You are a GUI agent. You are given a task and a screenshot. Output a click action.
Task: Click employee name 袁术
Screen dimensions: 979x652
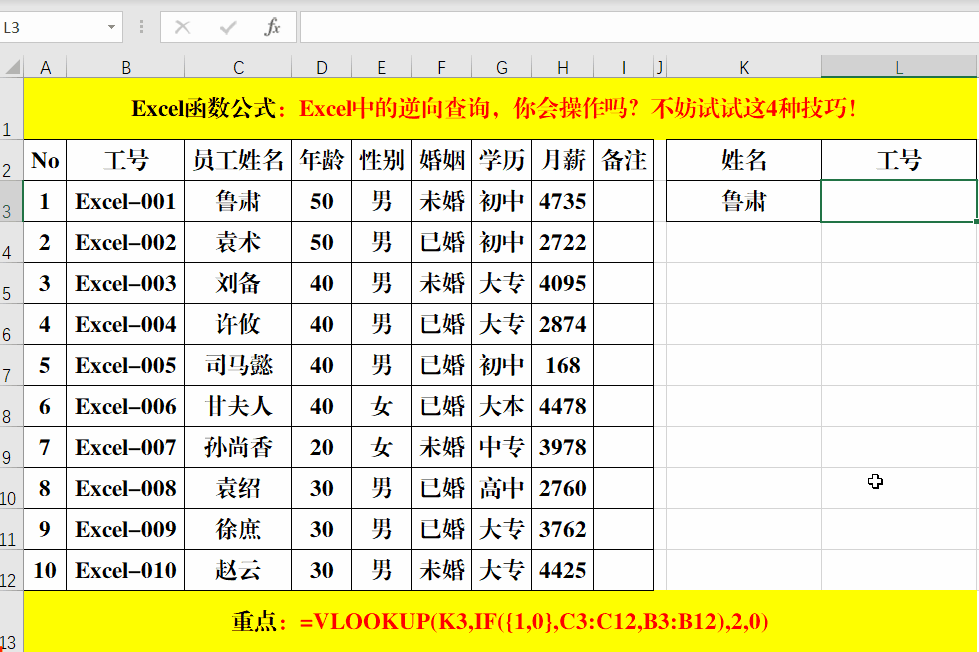pyautogui.click(x=238, y=242)
